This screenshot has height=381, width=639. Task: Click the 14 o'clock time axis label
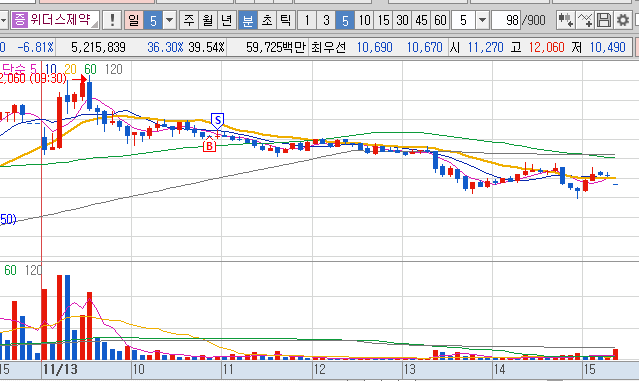pos(500,370)
